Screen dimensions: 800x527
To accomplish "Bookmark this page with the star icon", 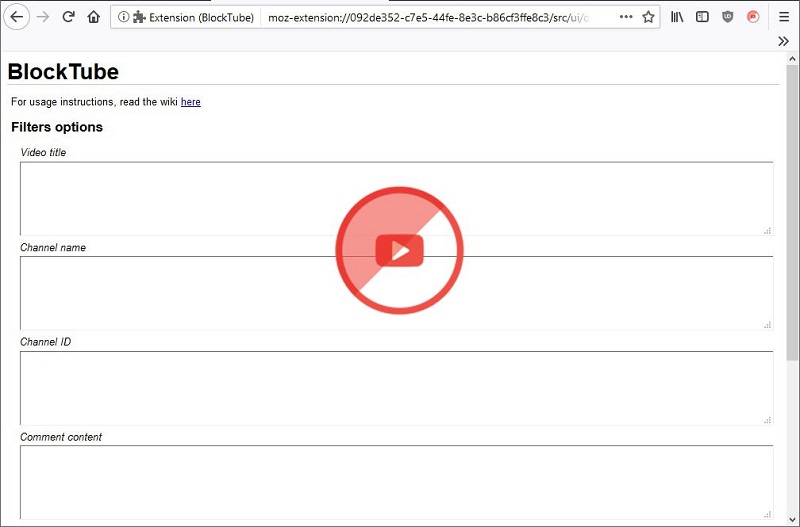I will (x=648, y=17).
